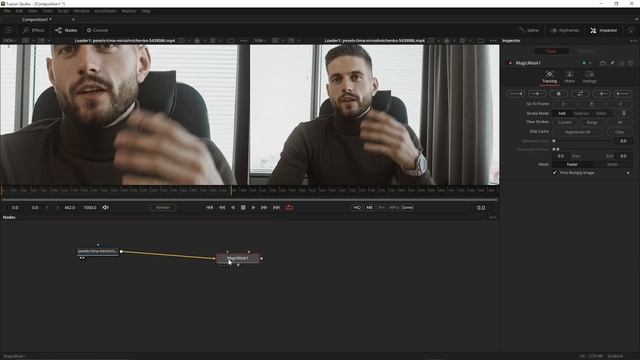Open the Nodes panel options menu
The height and width of the screenshot is (360, 640).
click(493, 217)
